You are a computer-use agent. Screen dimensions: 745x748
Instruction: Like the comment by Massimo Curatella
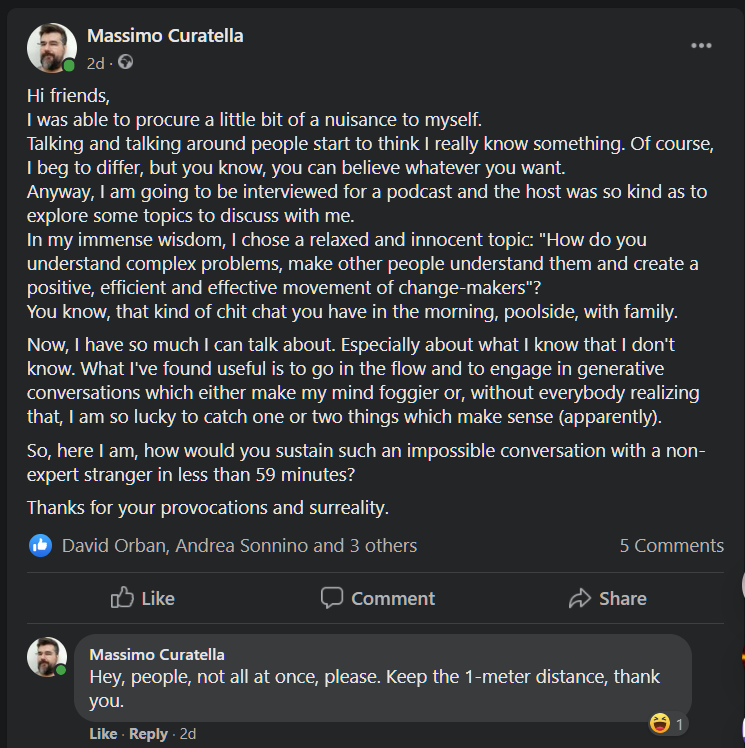pyautogui.click(x=103, y=734)
